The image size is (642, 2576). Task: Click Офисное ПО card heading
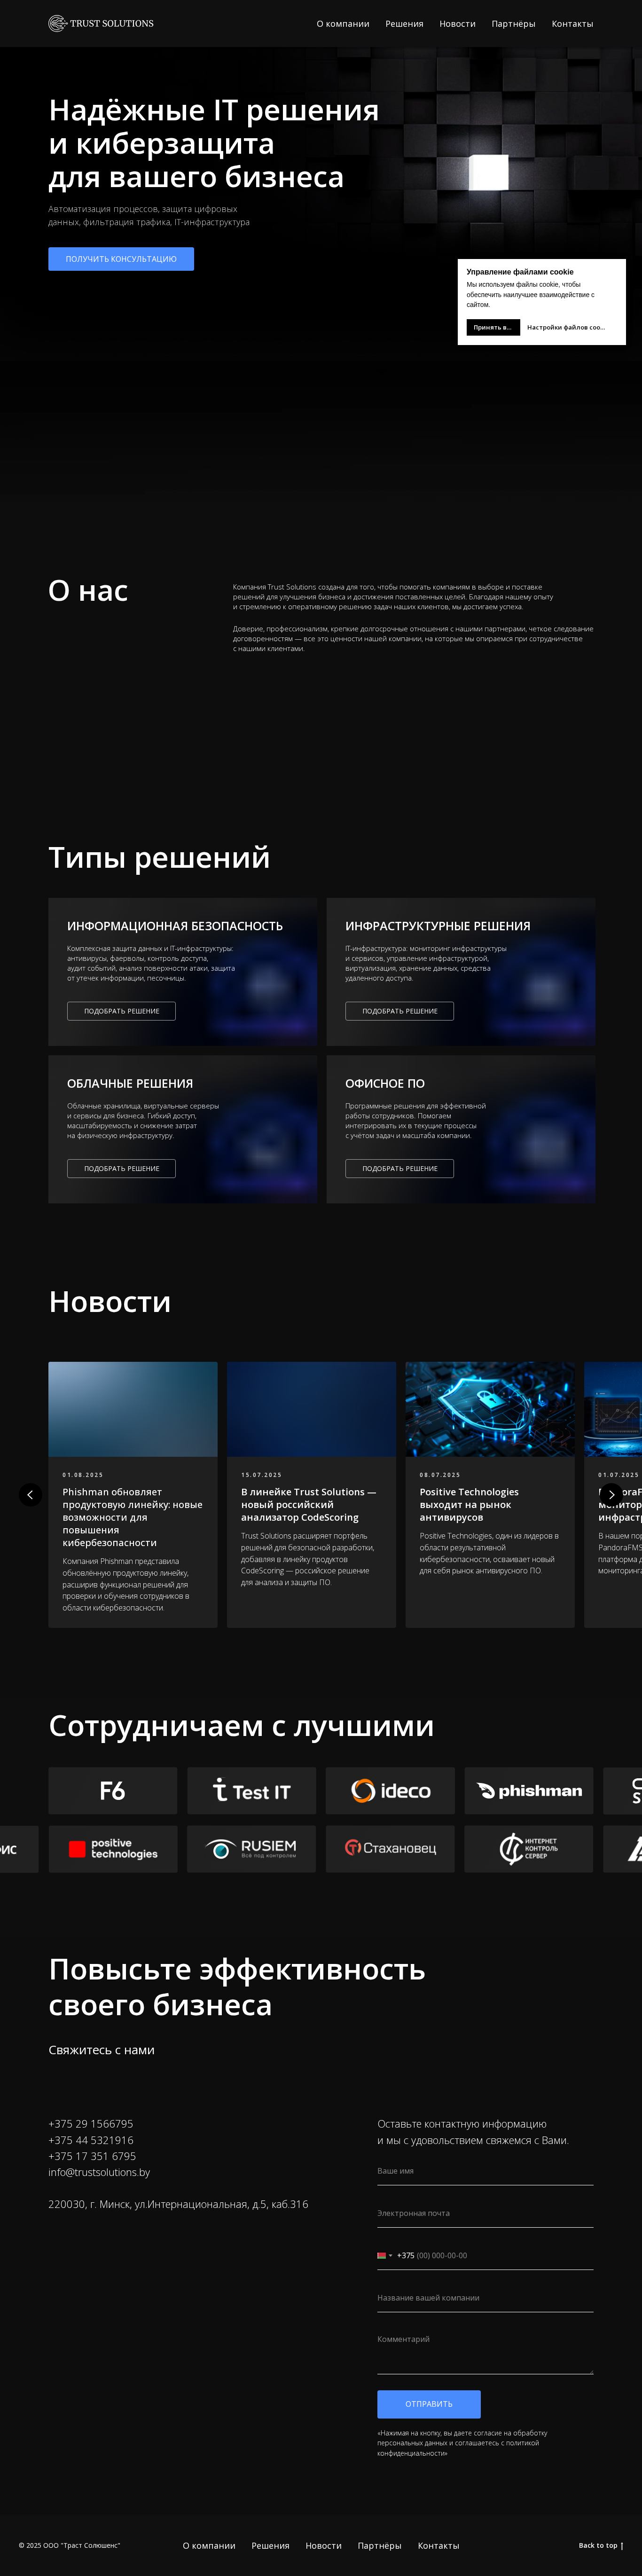385,1083
